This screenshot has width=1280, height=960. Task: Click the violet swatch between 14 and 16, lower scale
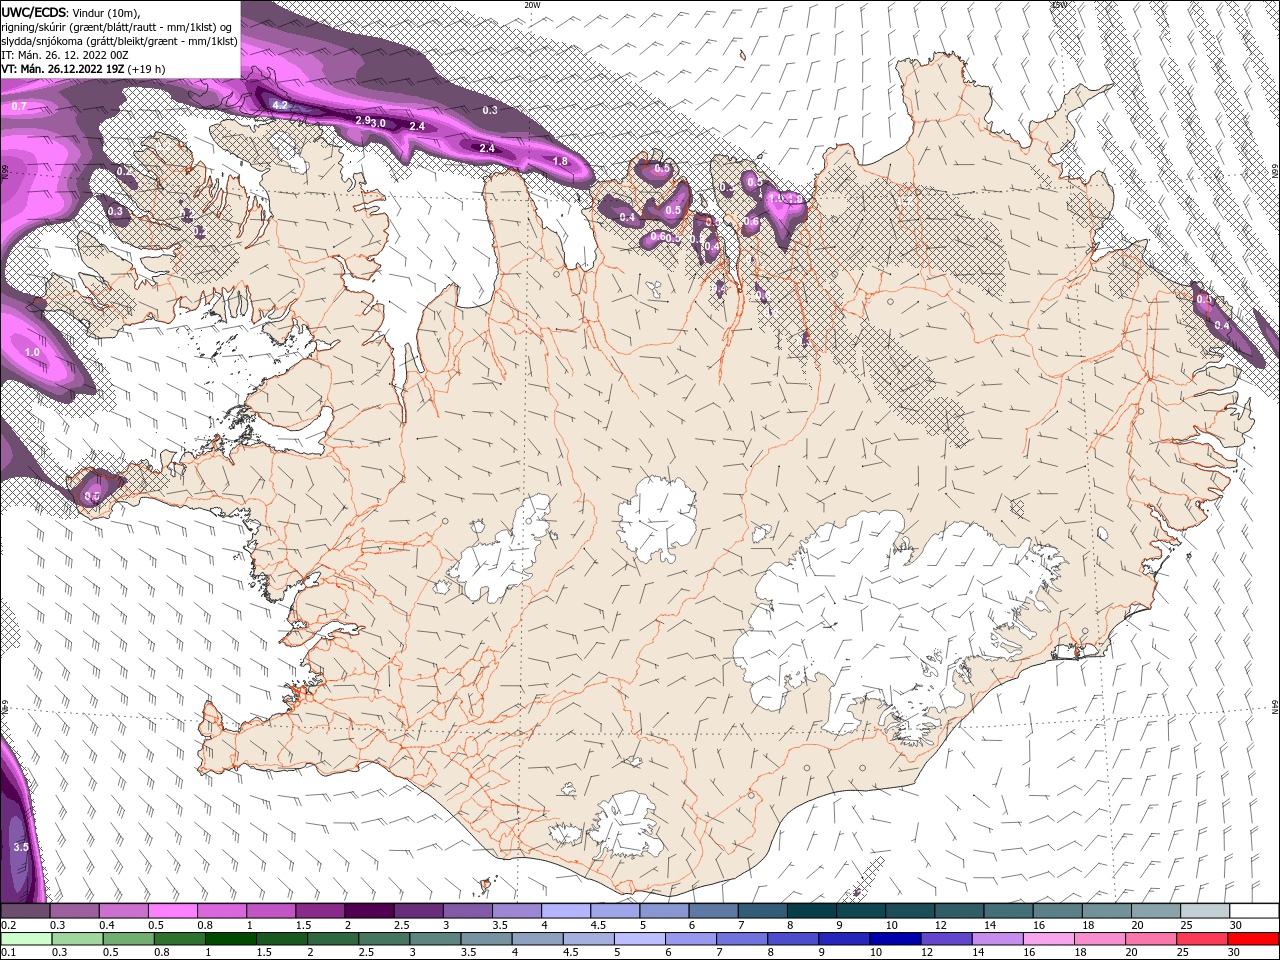coord(997,939)
